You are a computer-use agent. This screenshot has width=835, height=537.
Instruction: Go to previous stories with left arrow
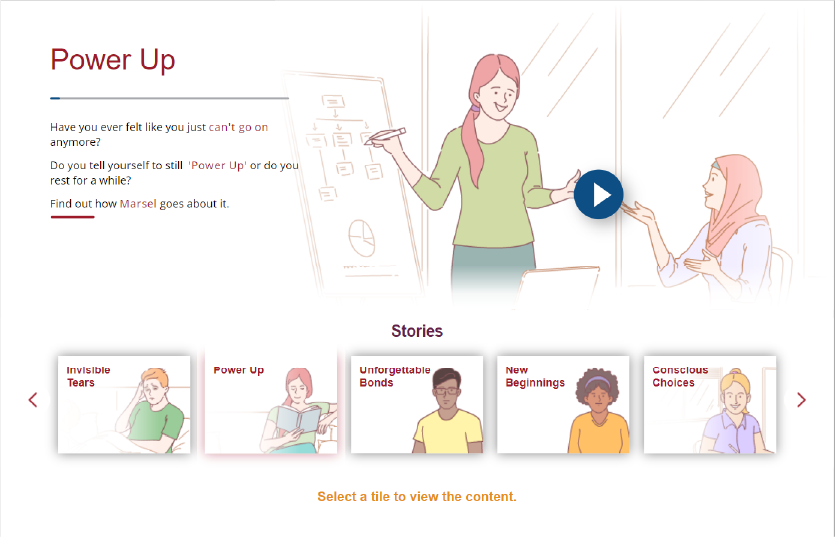click(x=33, y=400)
